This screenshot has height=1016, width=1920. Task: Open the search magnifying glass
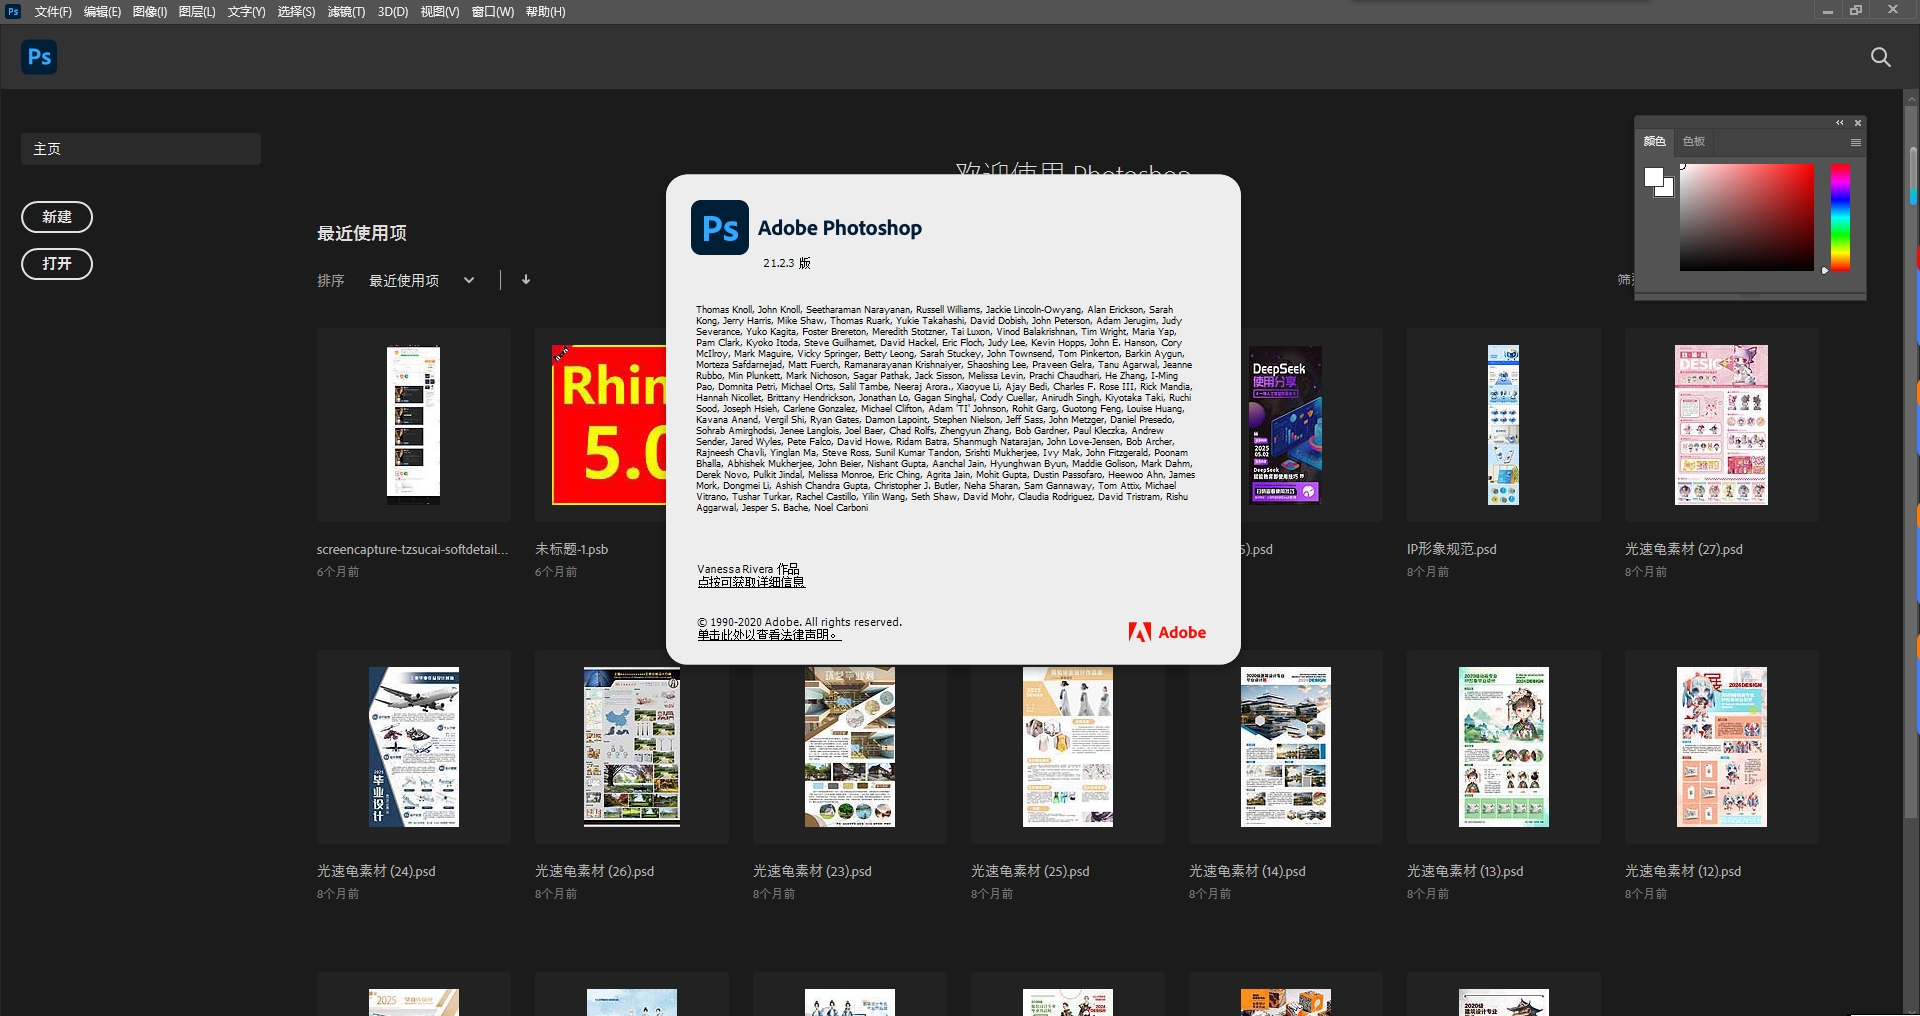pyautogui.click(x=1881, y=57)
